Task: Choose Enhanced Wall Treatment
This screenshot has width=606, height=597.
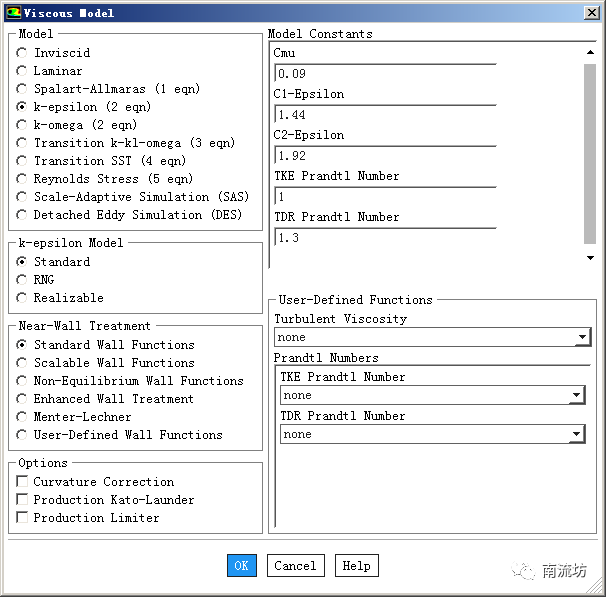Action: pos(22,398)
